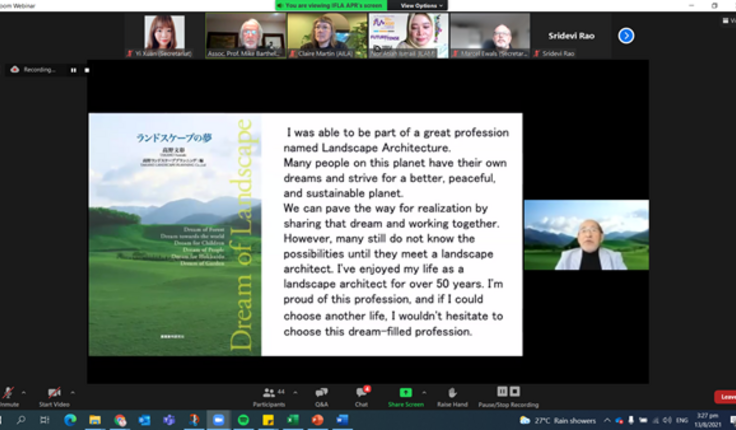Open Google Chrome from the taskbar

click(120, 420)
